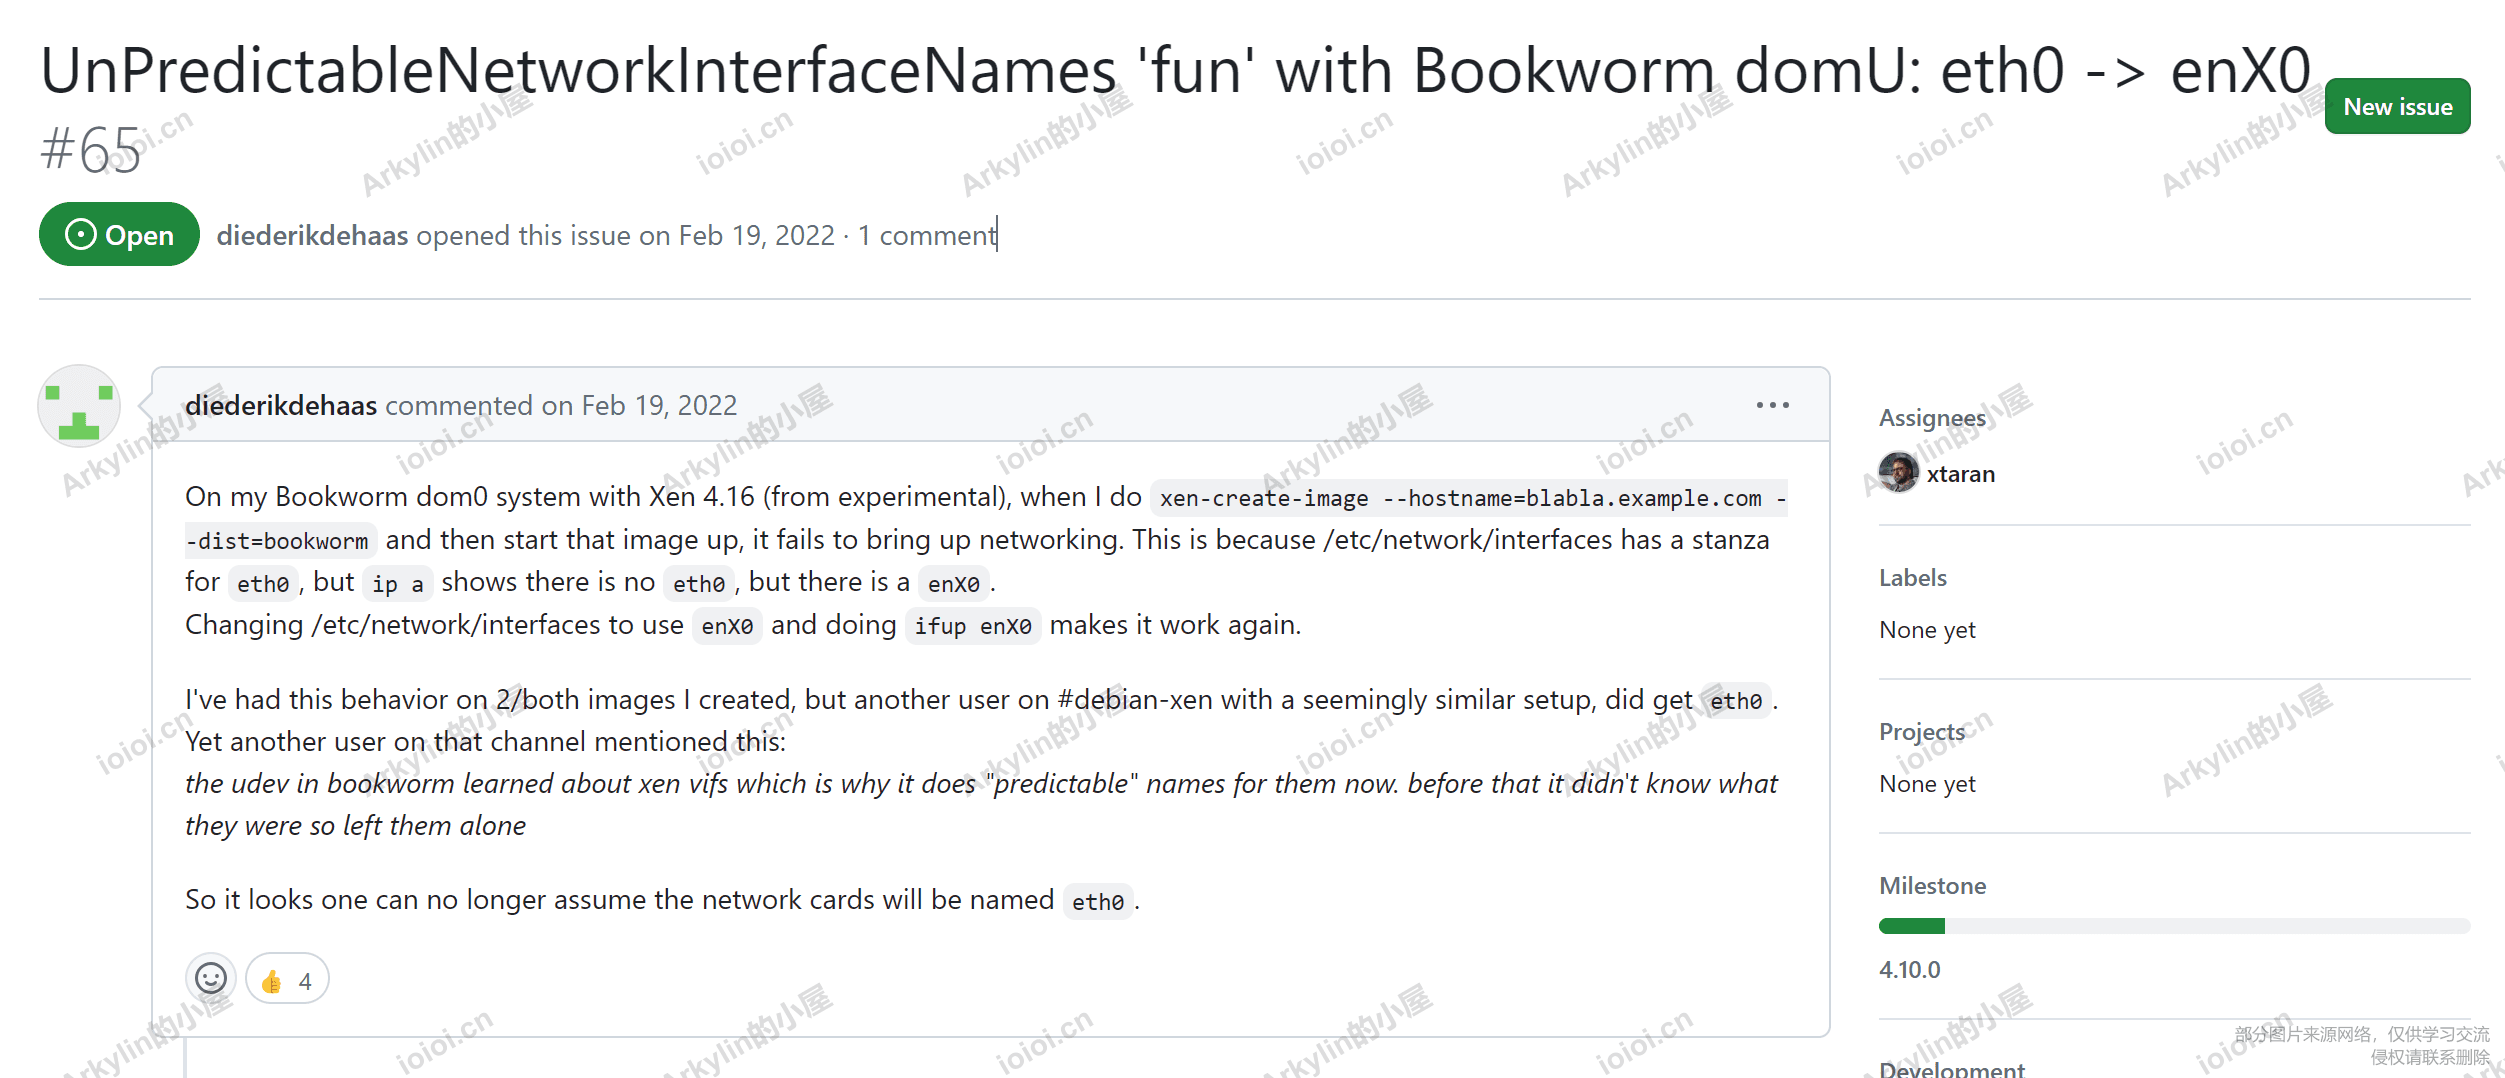Click the green Open status badge
Image resolution: width=2505 pixels, height=1078 pixels.
click(x=119, y=235)
